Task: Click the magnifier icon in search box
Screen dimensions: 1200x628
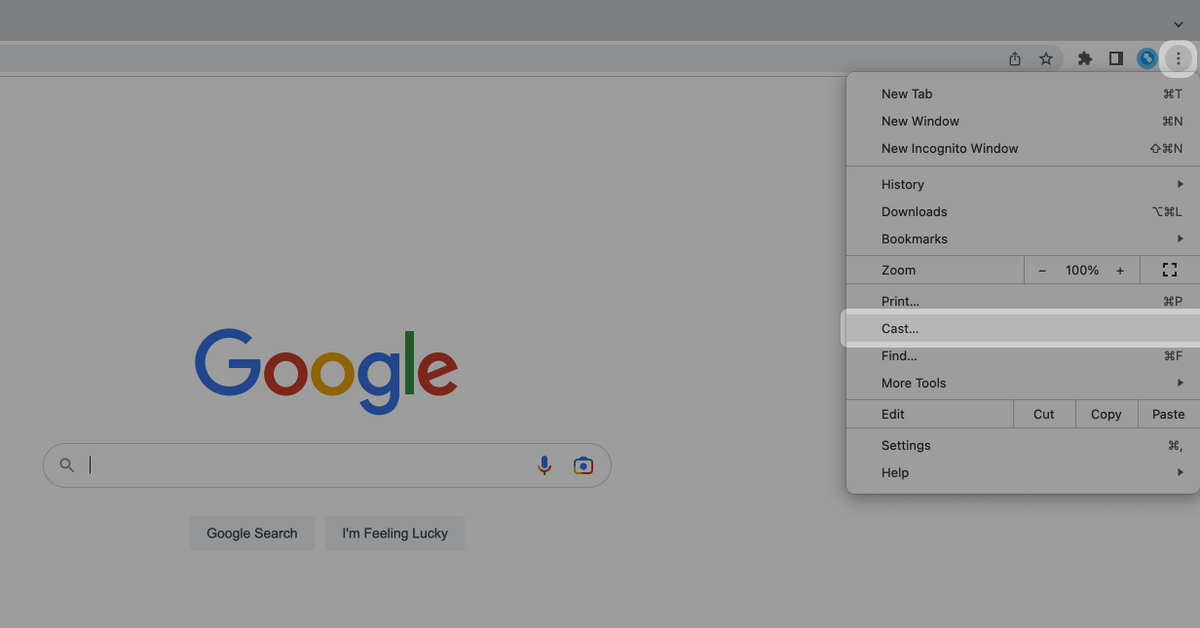Action: point(67,465)
